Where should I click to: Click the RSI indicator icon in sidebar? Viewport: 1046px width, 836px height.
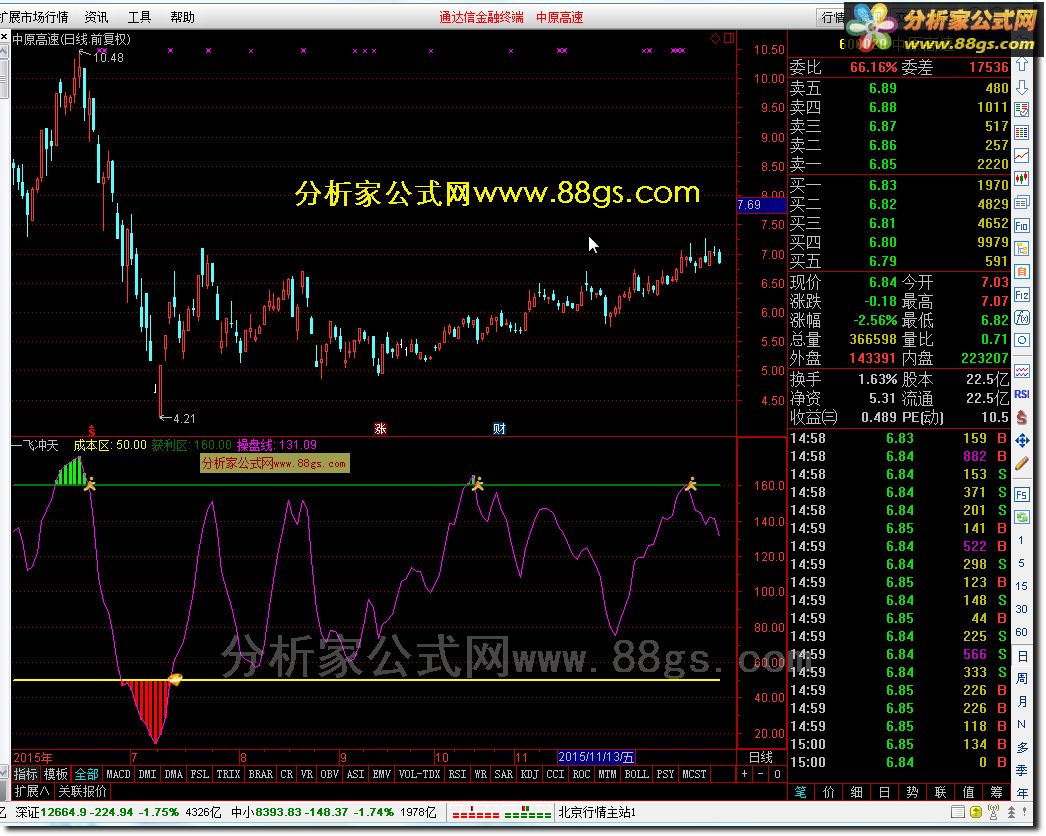pos(1021,394)
